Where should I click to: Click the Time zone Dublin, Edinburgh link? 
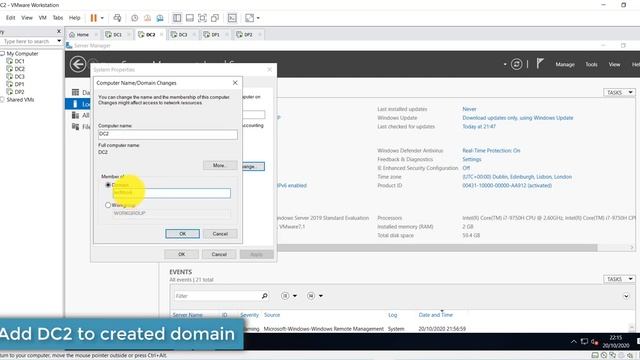tap(517, 177)
